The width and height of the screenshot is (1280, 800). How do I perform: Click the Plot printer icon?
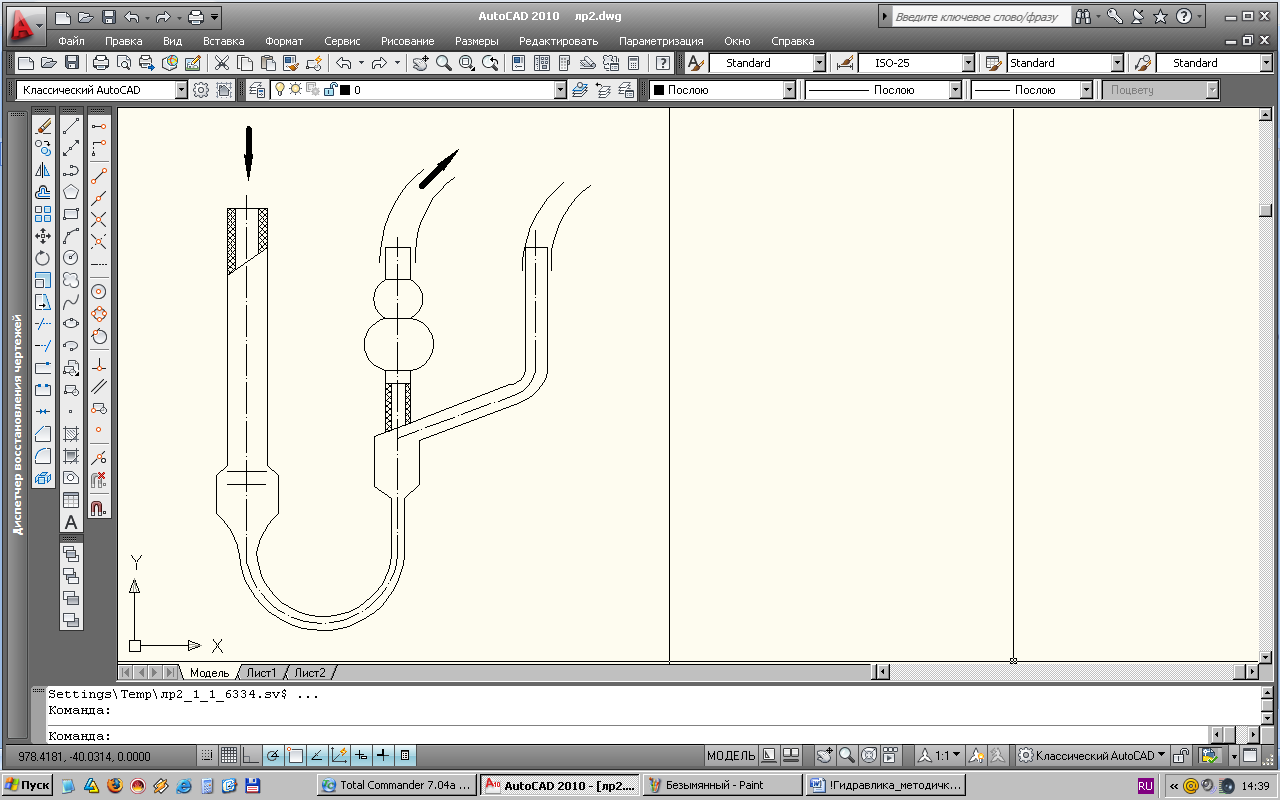tap(101, 63)
